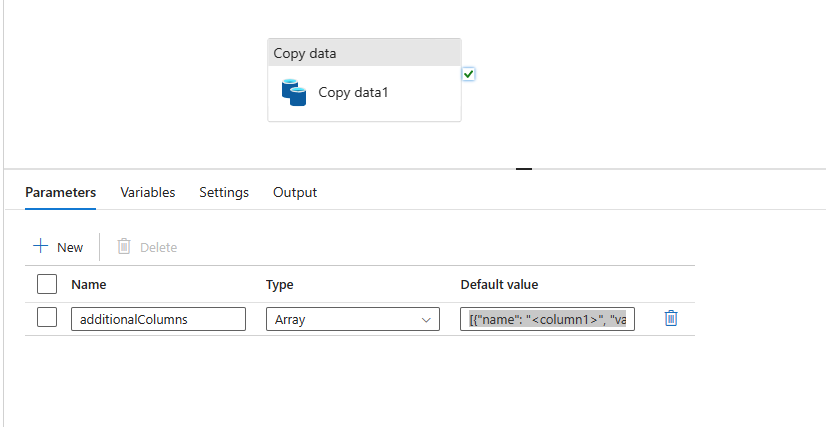Check the additionalColumns row checkbox

[x=46, y=318]
